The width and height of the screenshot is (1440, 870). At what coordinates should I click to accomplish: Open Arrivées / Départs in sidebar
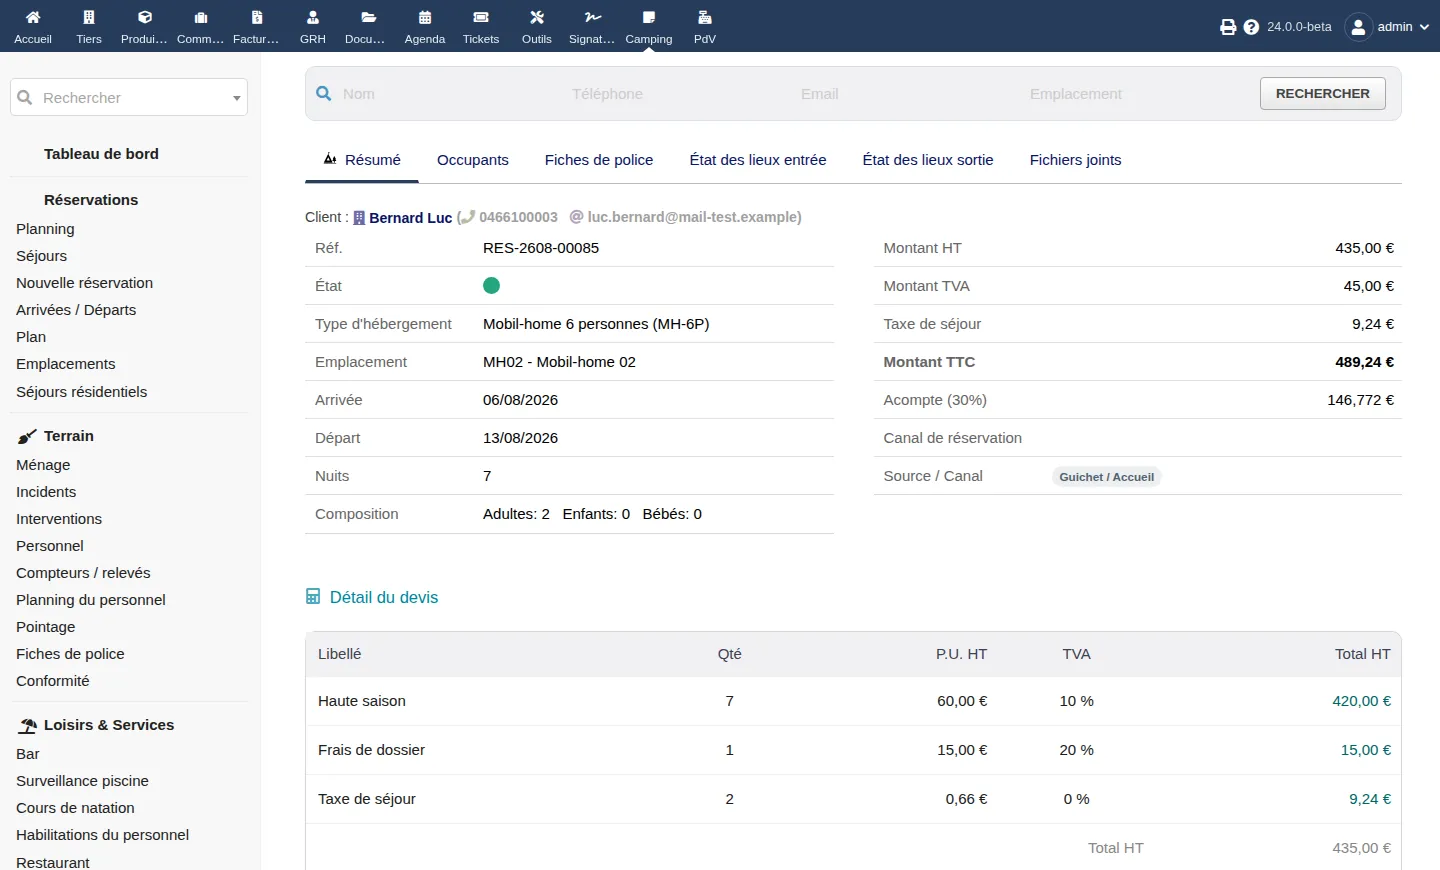pos(76,310)
